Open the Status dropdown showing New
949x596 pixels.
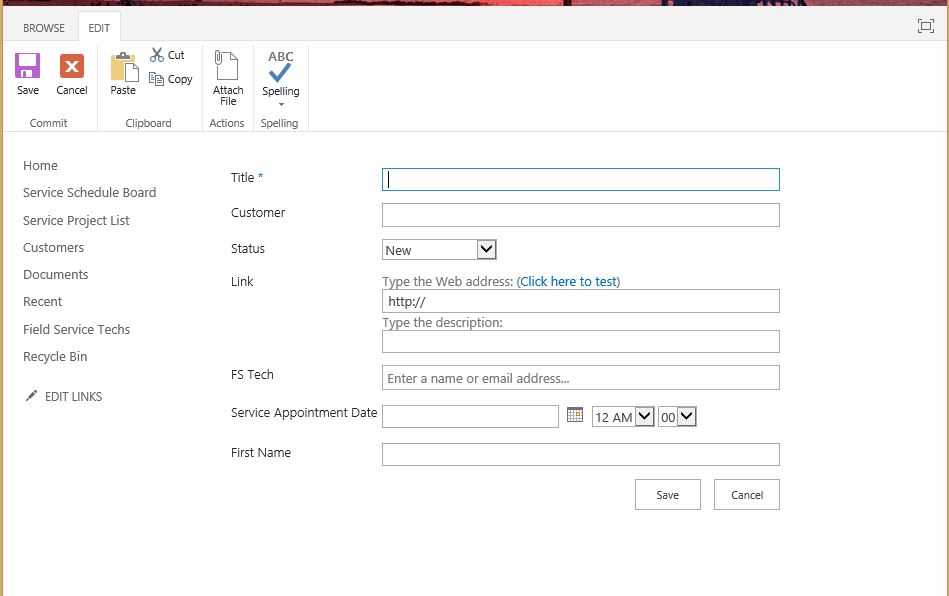click(439, 250)
